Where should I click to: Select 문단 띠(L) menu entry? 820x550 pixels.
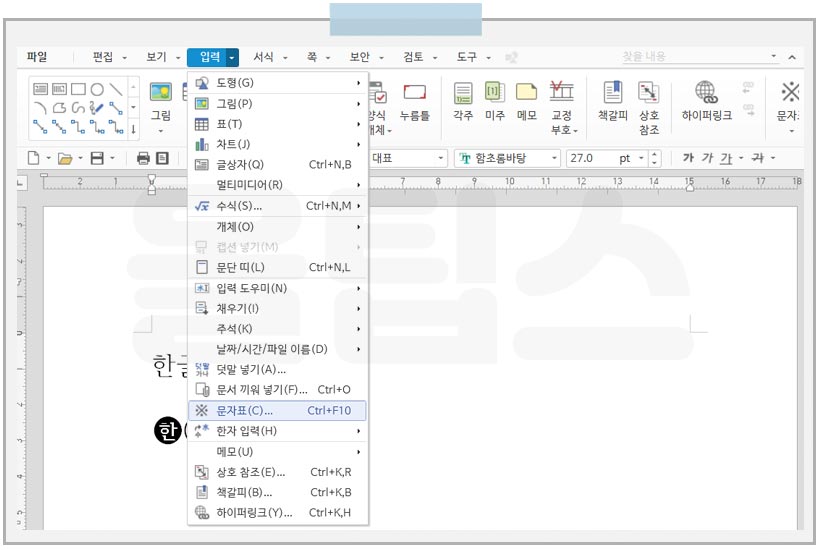coord(277,267)
